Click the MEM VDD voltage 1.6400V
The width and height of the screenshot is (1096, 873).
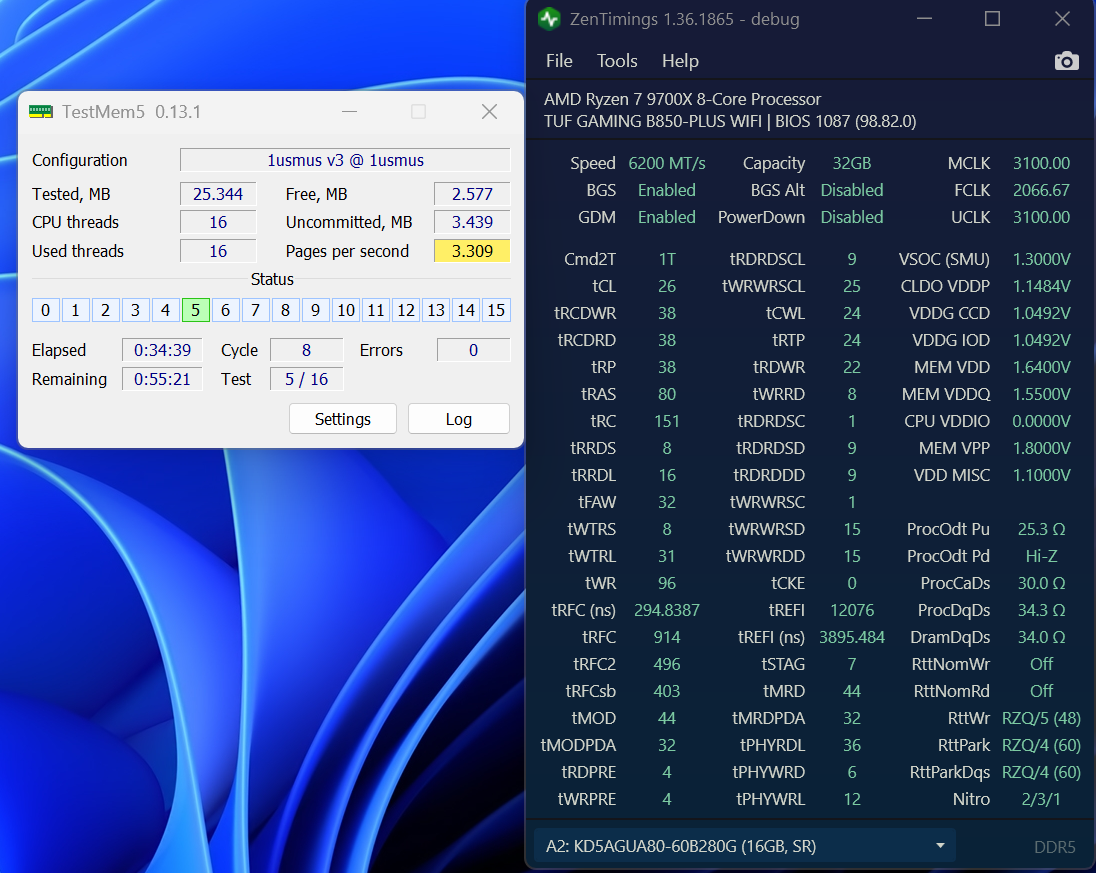tap(1041, 367)
